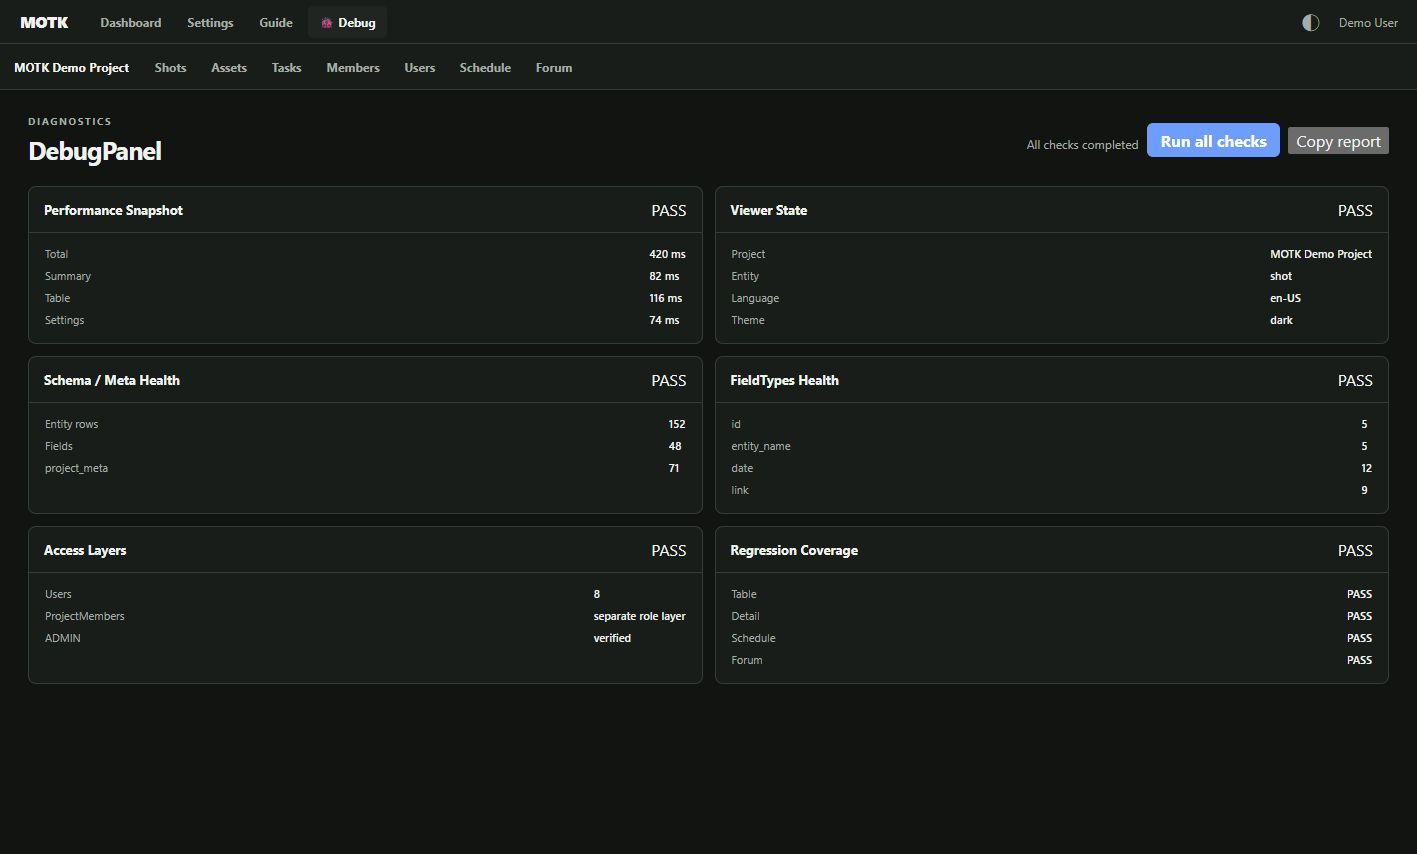Open the Demo User account menu
This screenshot has width=1417, height=854.
coord(1368,22)
